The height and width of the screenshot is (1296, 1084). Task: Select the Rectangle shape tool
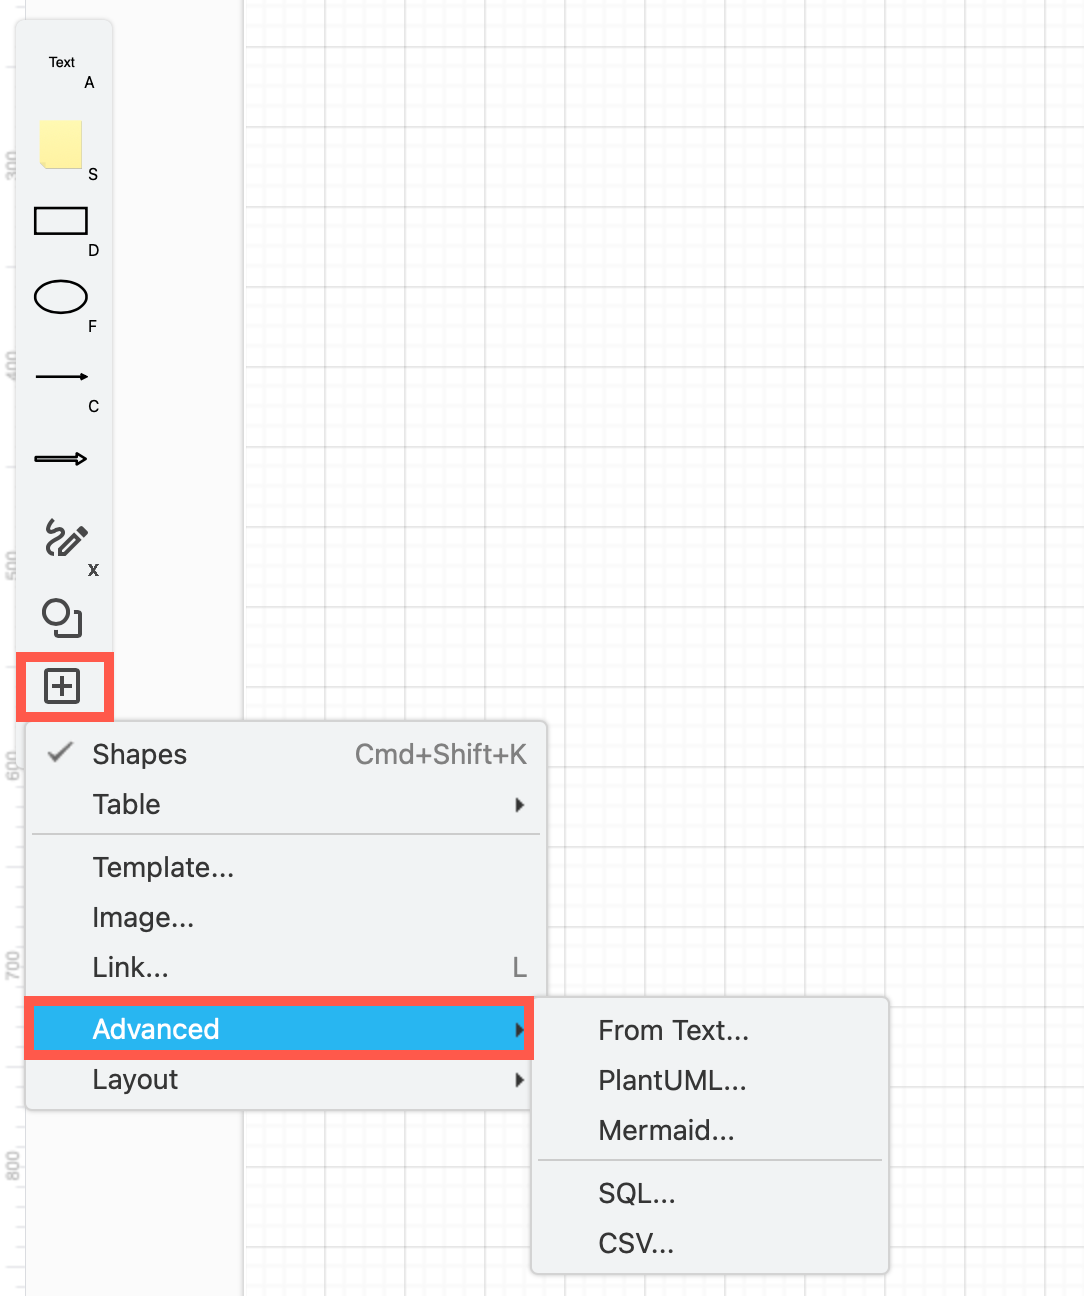click(x=62, y=221)
